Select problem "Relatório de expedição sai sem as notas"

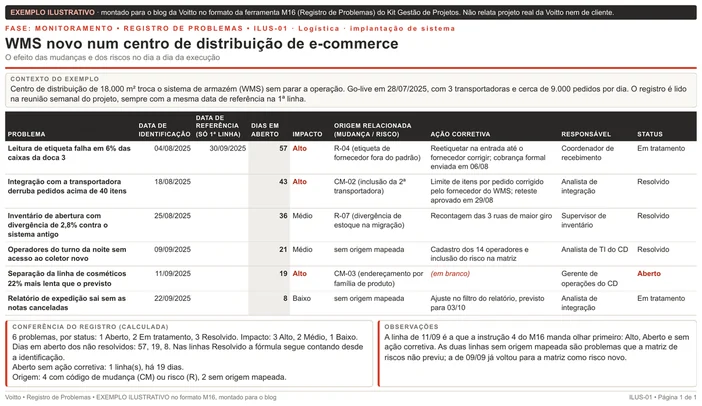click(67, 303)
